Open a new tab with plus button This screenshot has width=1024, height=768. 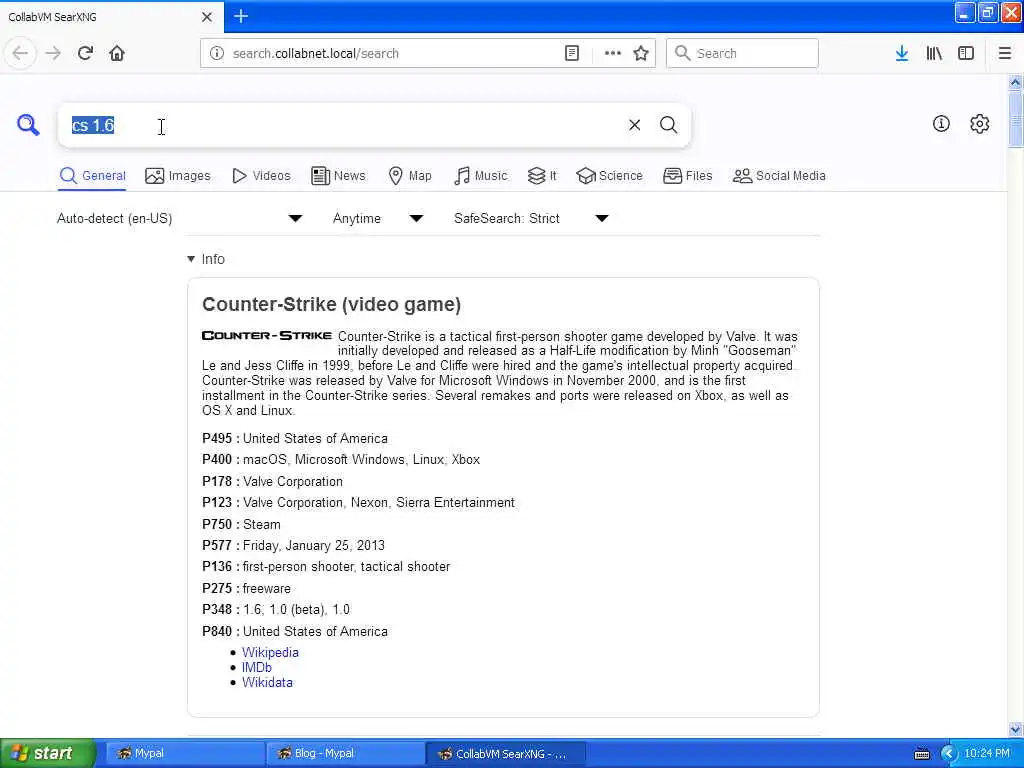click(x=241, y=16)
